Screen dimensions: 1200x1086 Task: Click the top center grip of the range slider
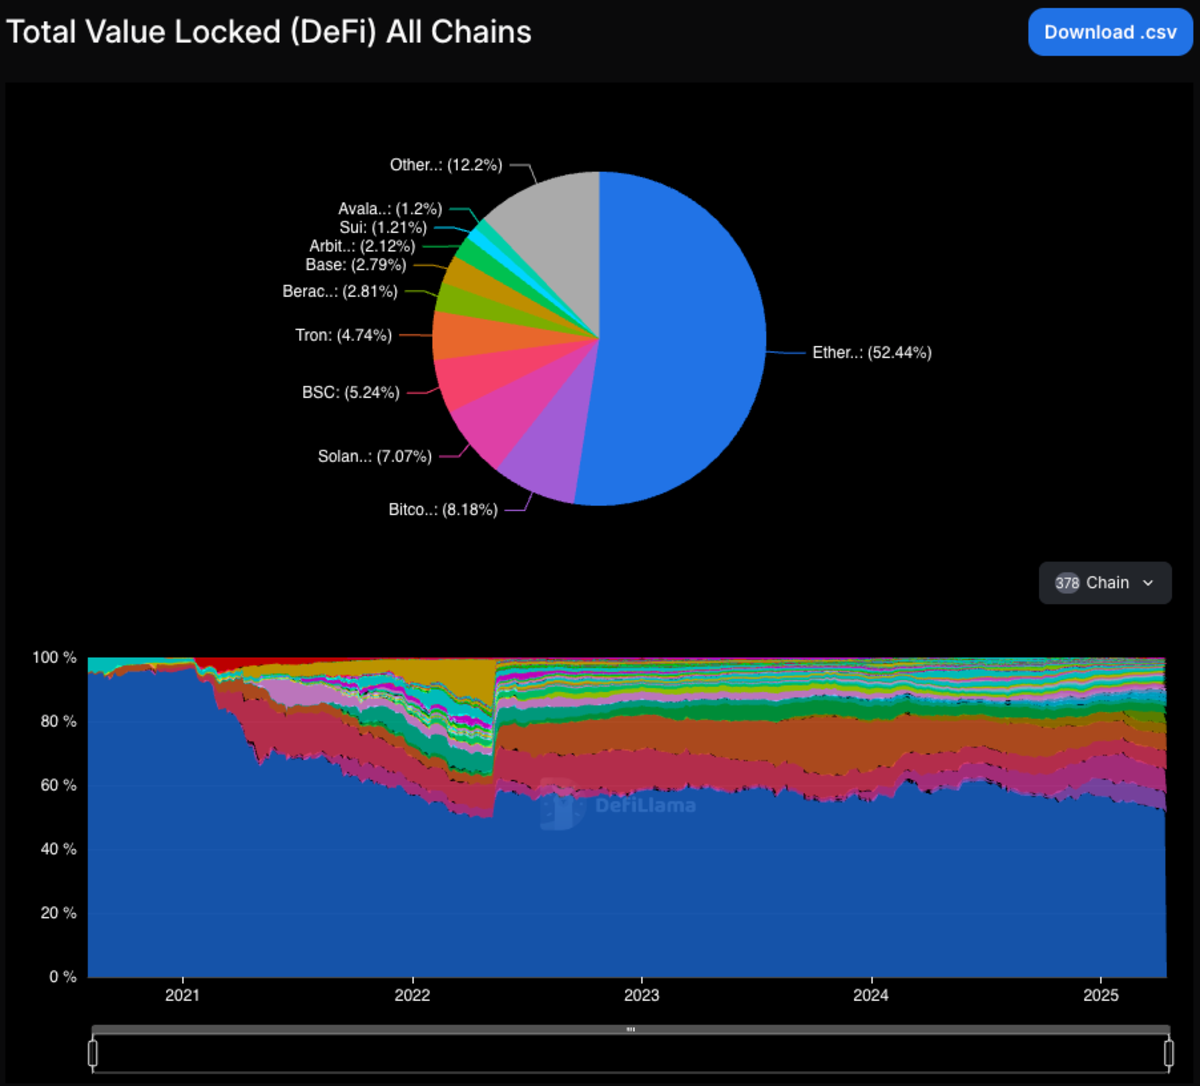click(x=630, y=1029)
